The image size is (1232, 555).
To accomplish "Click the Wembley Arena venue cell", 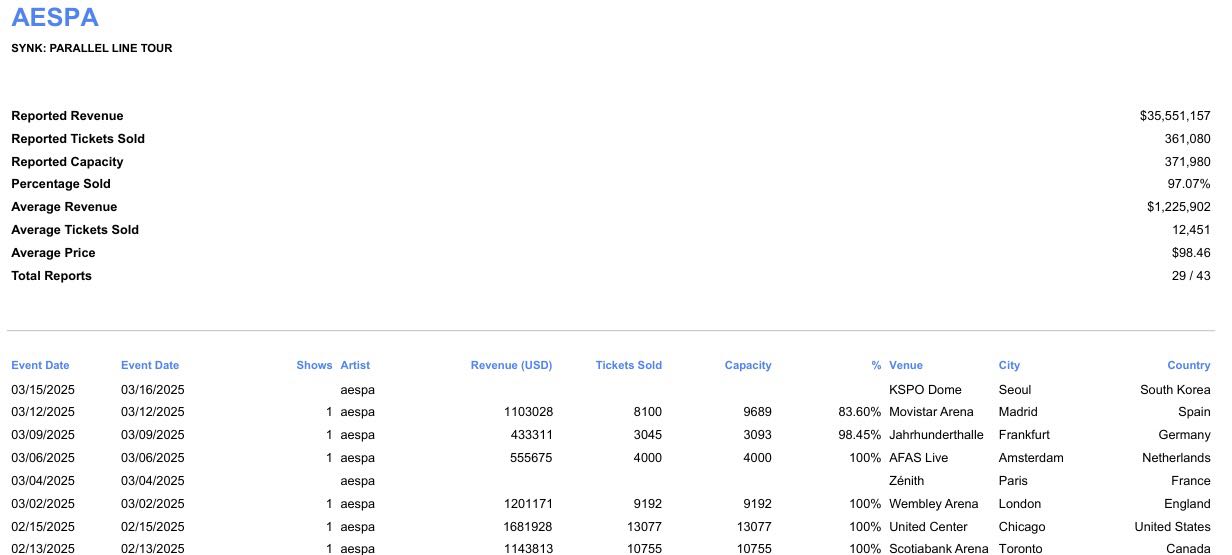I will pyautogui.click(x=934, y=504).
